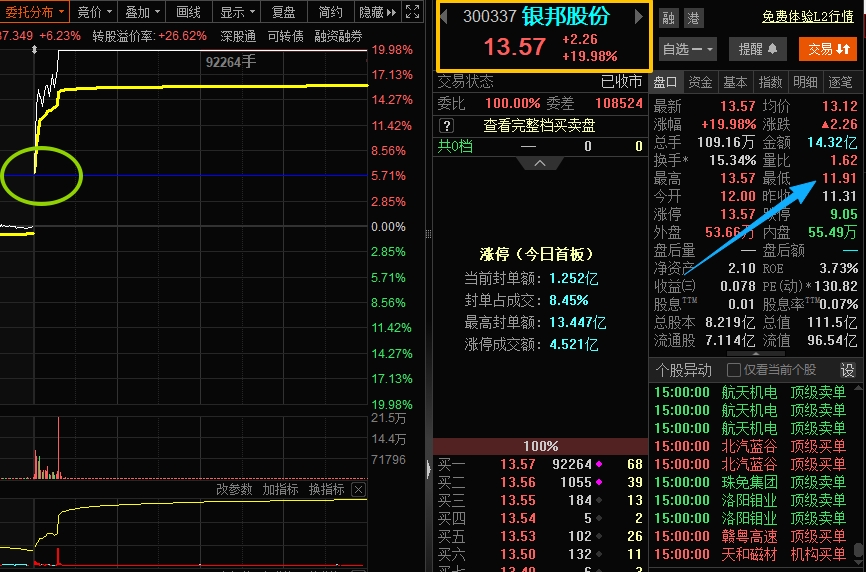Click the orange 交易 button

[828, 49]
